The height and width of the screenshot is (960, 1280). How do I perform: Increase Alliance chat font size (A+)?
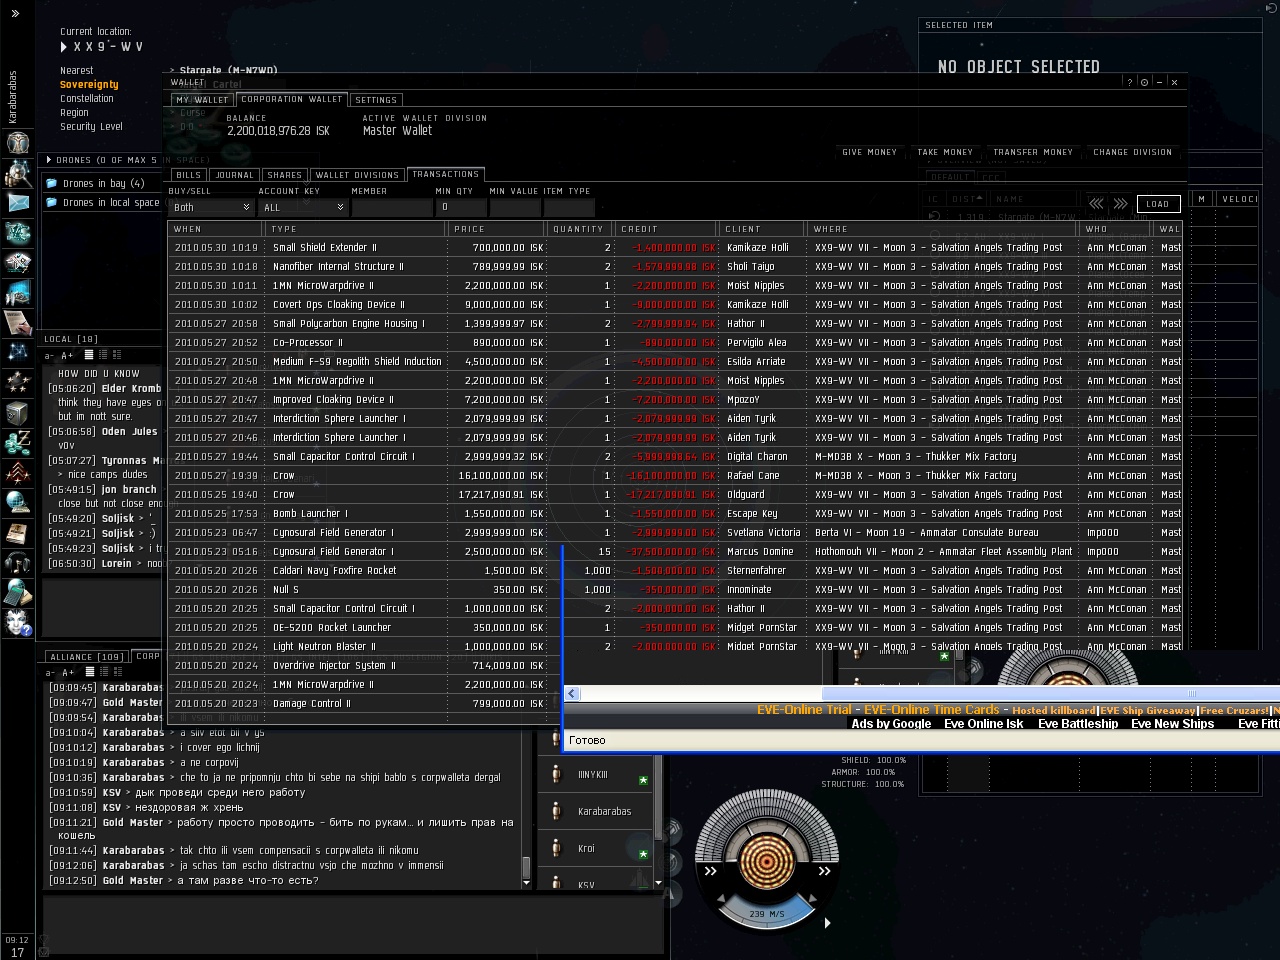pos(67,672)
